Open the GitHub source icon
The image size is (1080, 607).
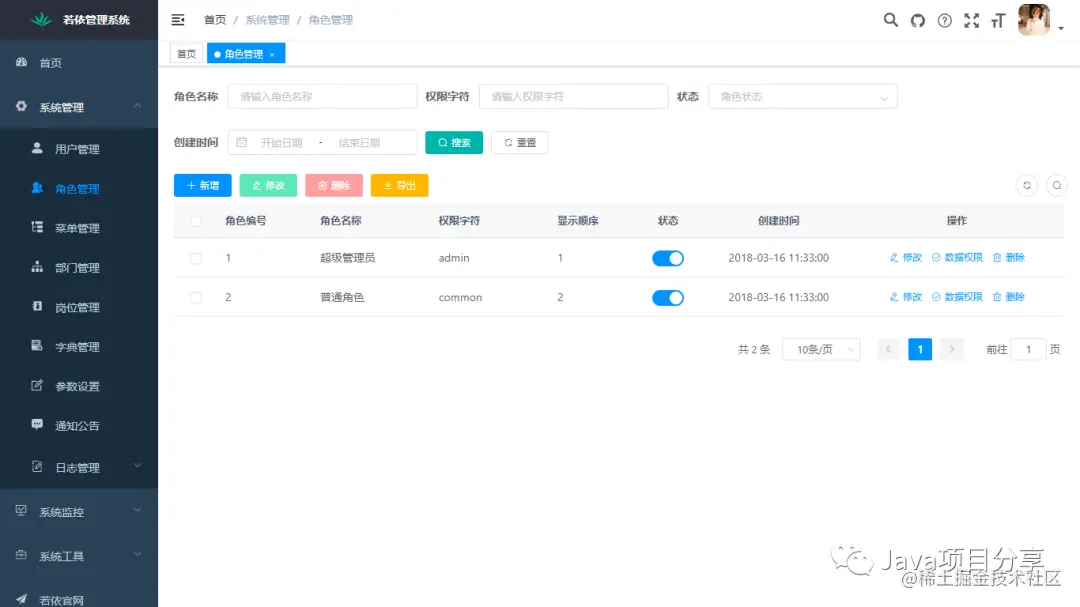[x=917, y=21]
